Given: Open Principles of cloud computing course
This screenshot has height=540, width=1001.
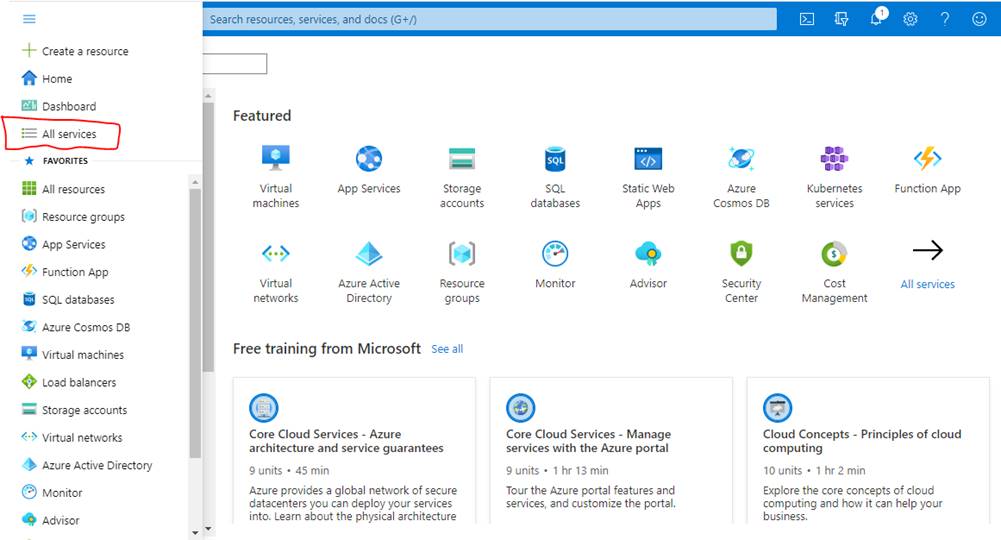Looking at the screenshot, I should point(868,451).
